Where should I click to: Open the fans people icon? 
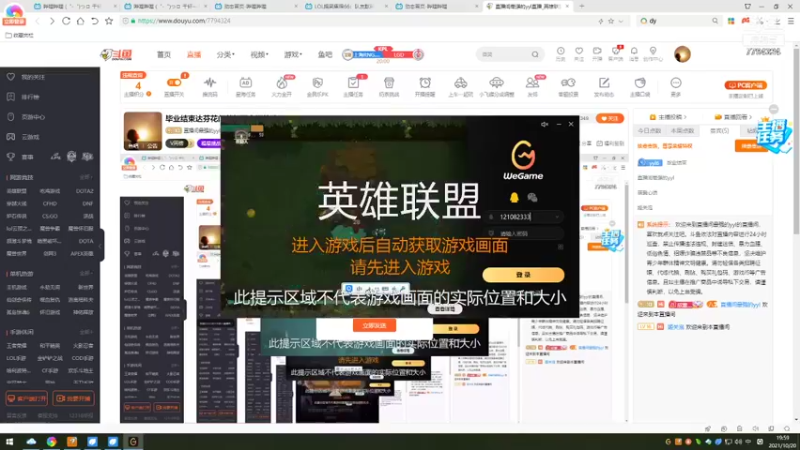(x=532, y=85)
